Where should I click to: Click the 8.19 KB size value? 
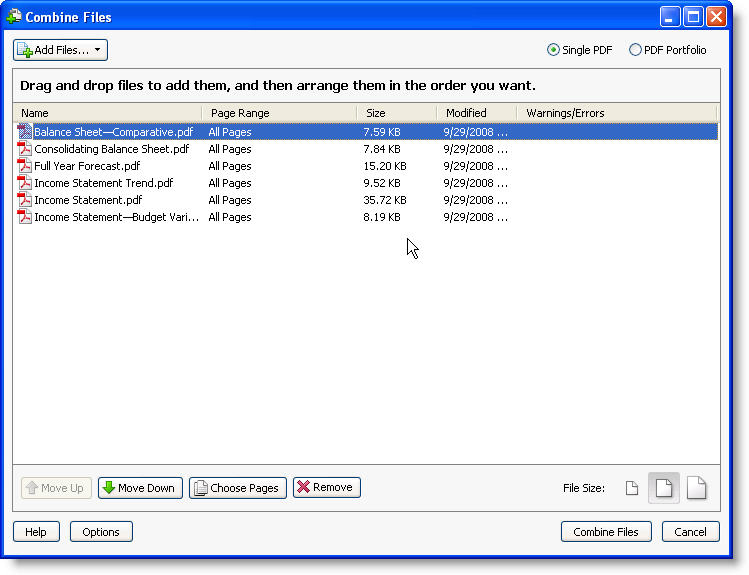click(382, 217)
